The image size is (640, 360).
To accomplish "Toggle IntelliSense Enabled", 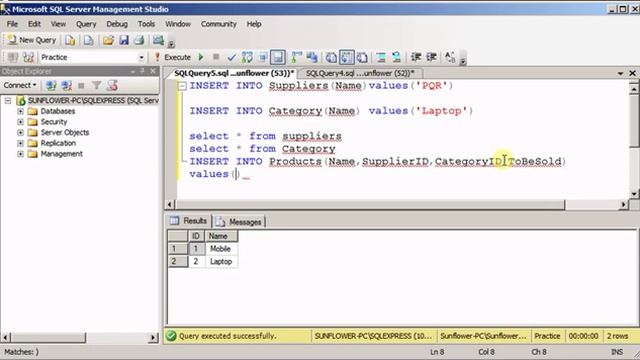I will tap(278, 58).
